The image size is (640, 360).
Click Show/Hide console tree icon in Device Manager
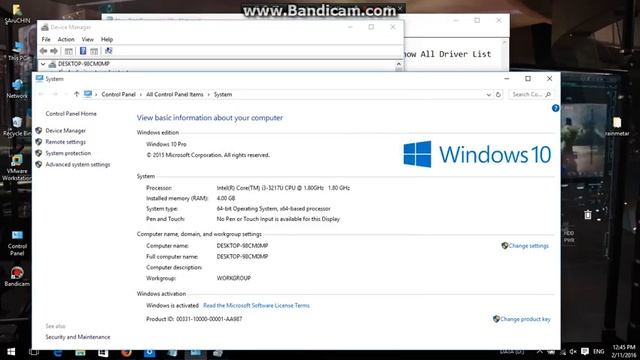pyautogui.click(x=69, y=51)
